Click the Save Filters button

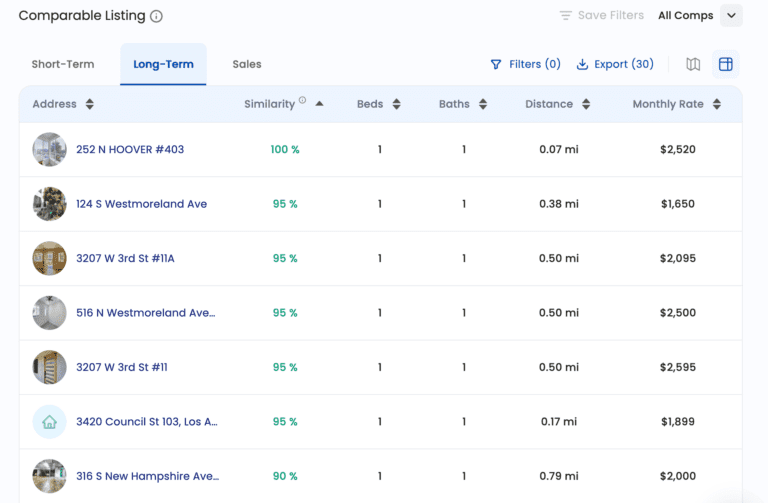(601, 15)
